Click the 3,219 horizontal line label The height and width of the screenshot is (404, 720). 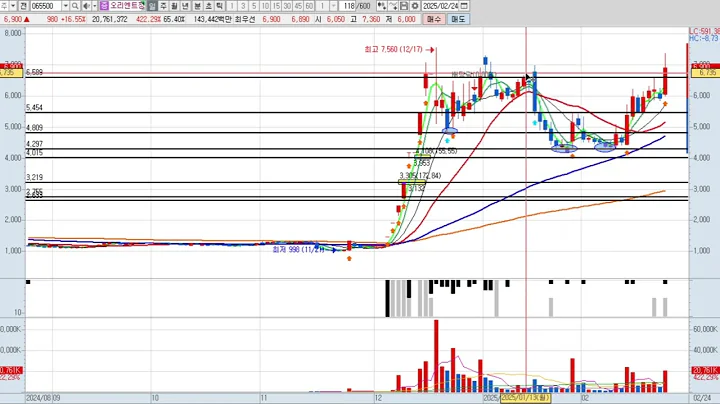click(x=34, y=177)
